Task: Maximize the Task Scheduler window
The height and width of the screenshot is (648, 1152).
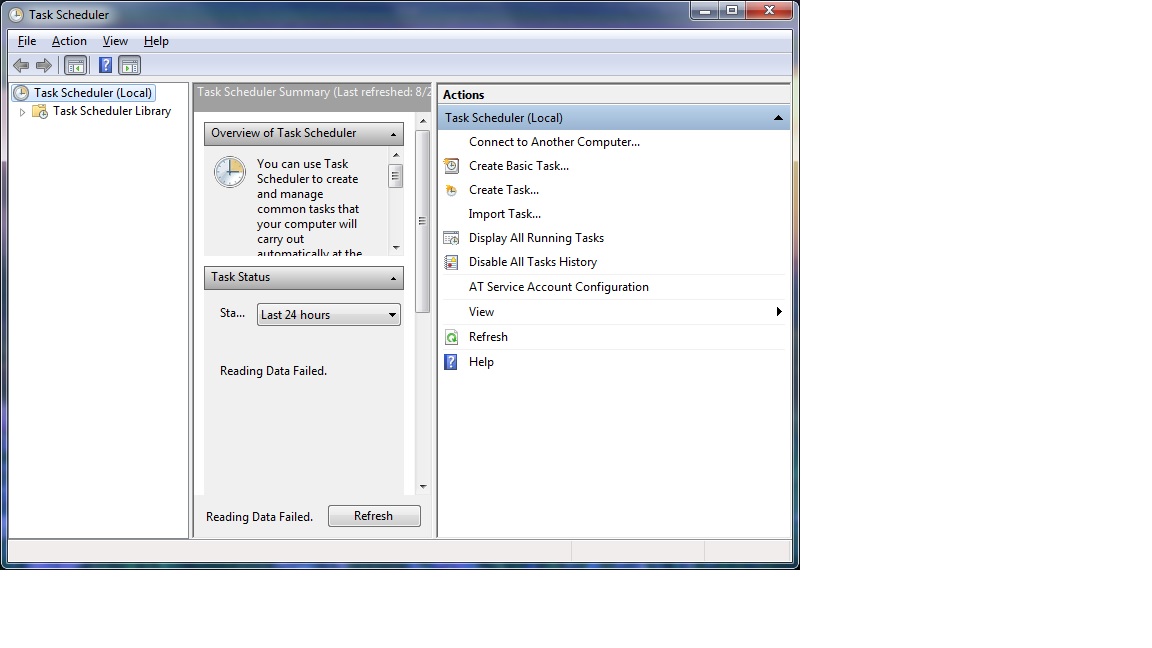Action: click(732, 10)
